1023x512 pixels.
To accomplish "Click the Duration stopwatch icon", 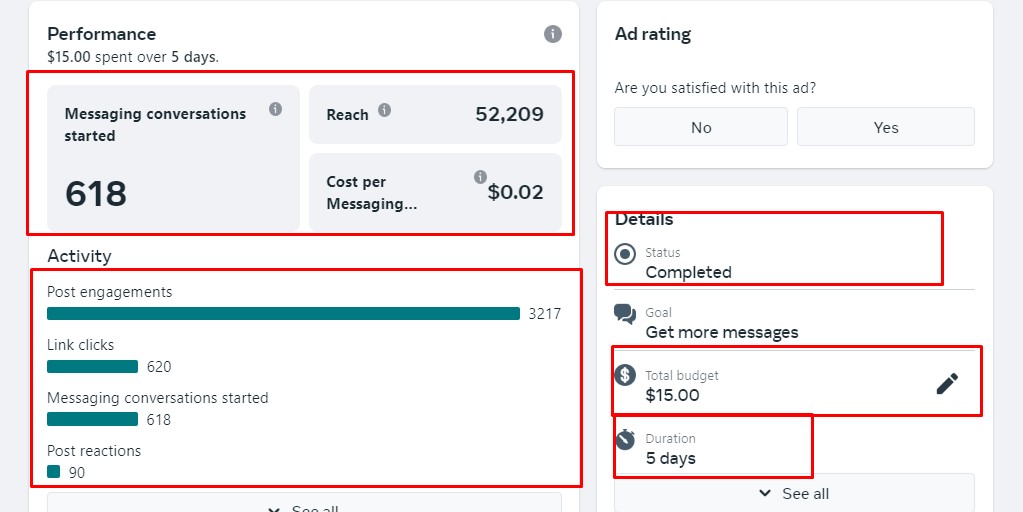I will pyautogui.click(x=625, y=439).
